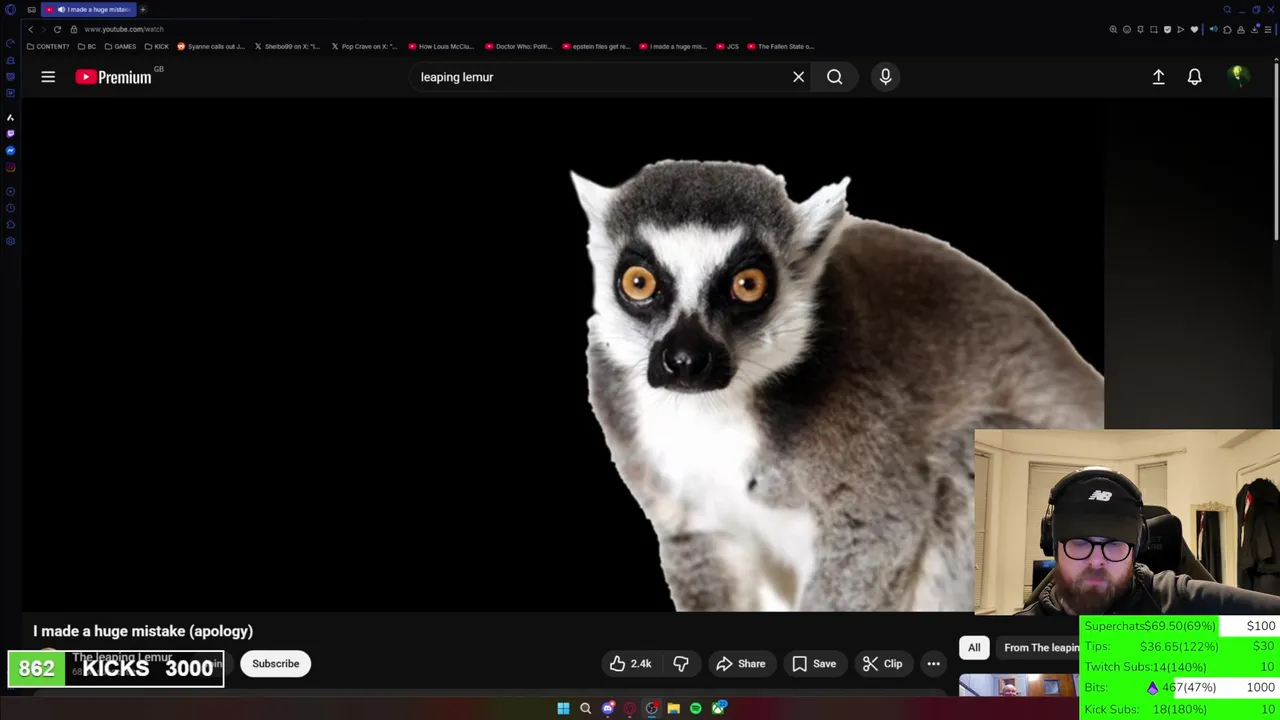Open Spotify from taskbar
This screenshot has width=1280, height=720.
(x=695, y=708)
